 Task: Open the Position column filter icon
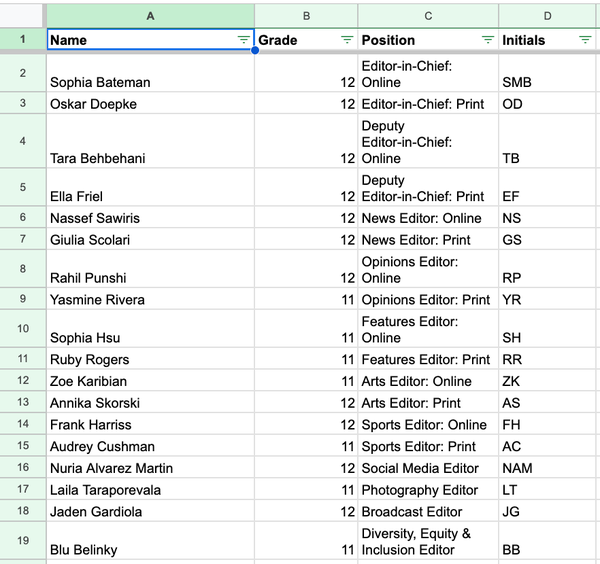pyautogui.click(x=488, y=40)
